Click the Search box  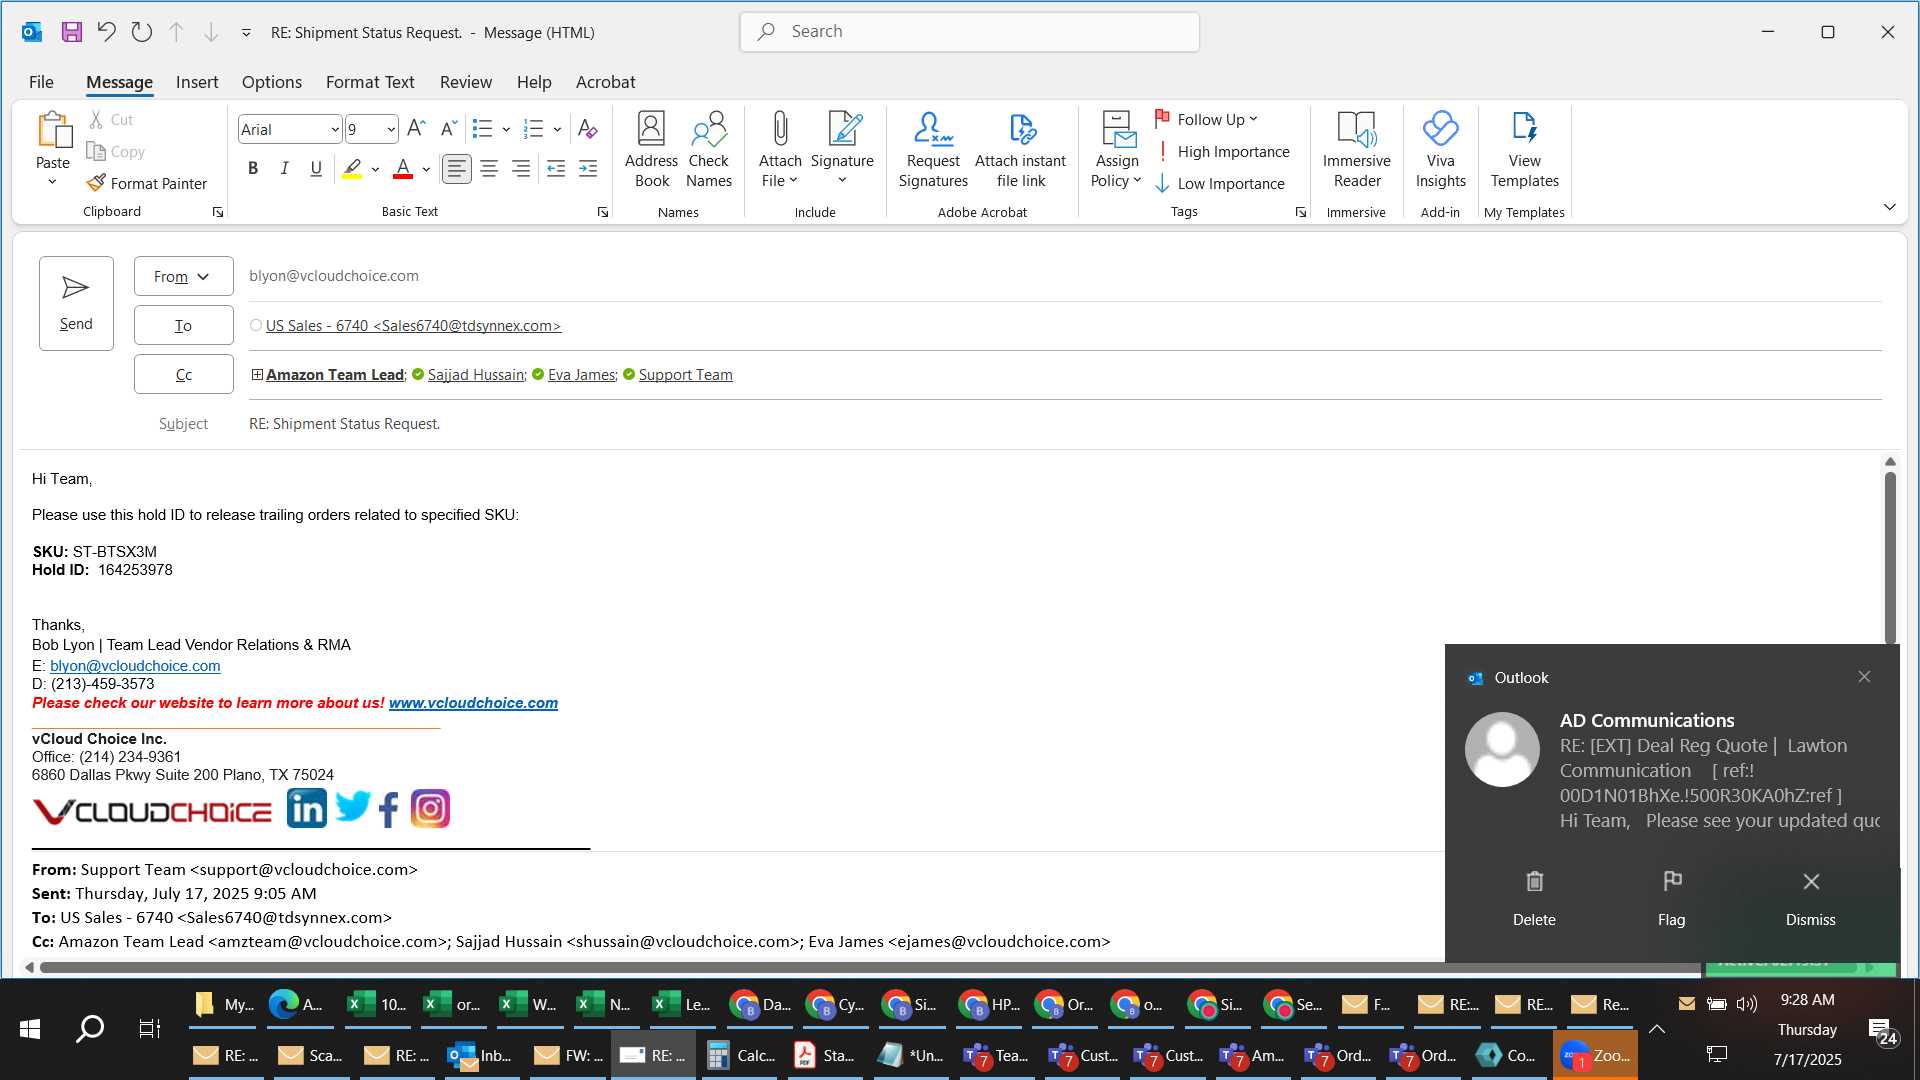point(969,32)
